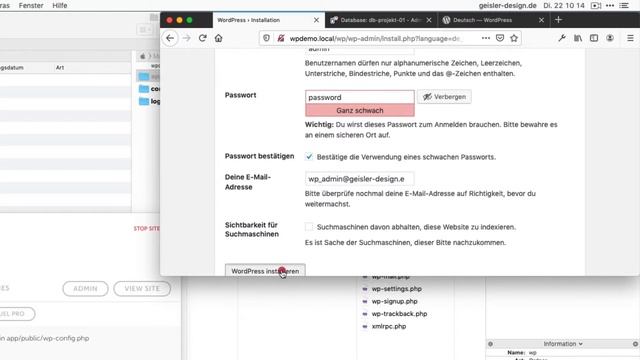Open Firefox account icon
This screenshot has width=640, height=360.
(x=610, y=38)
